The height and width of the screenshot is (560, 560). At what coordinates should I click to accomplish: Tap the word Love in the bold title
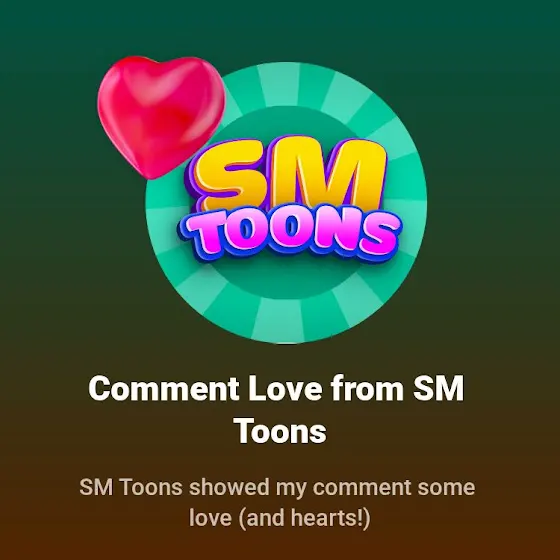click(285, 388)
